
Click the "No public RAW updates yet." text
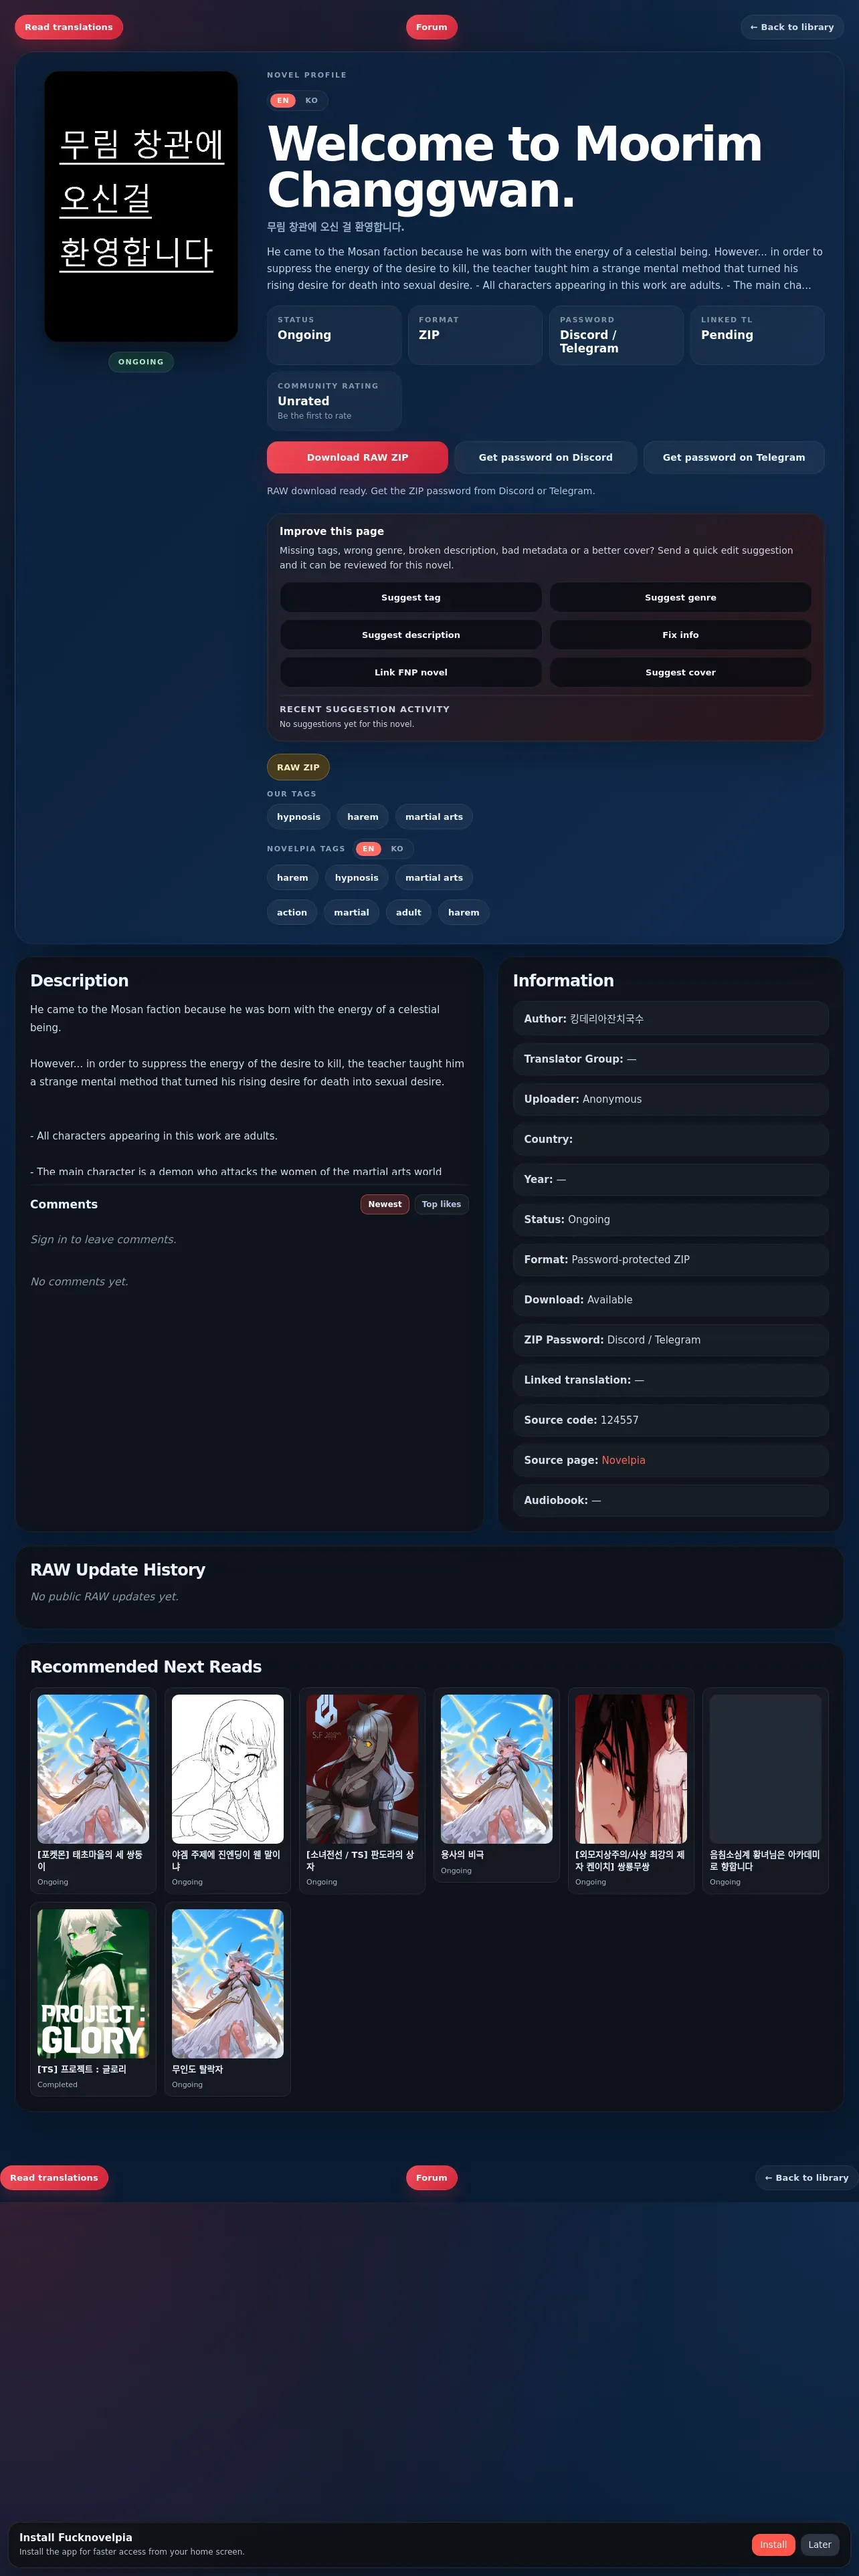click(x=104, y=1596)
